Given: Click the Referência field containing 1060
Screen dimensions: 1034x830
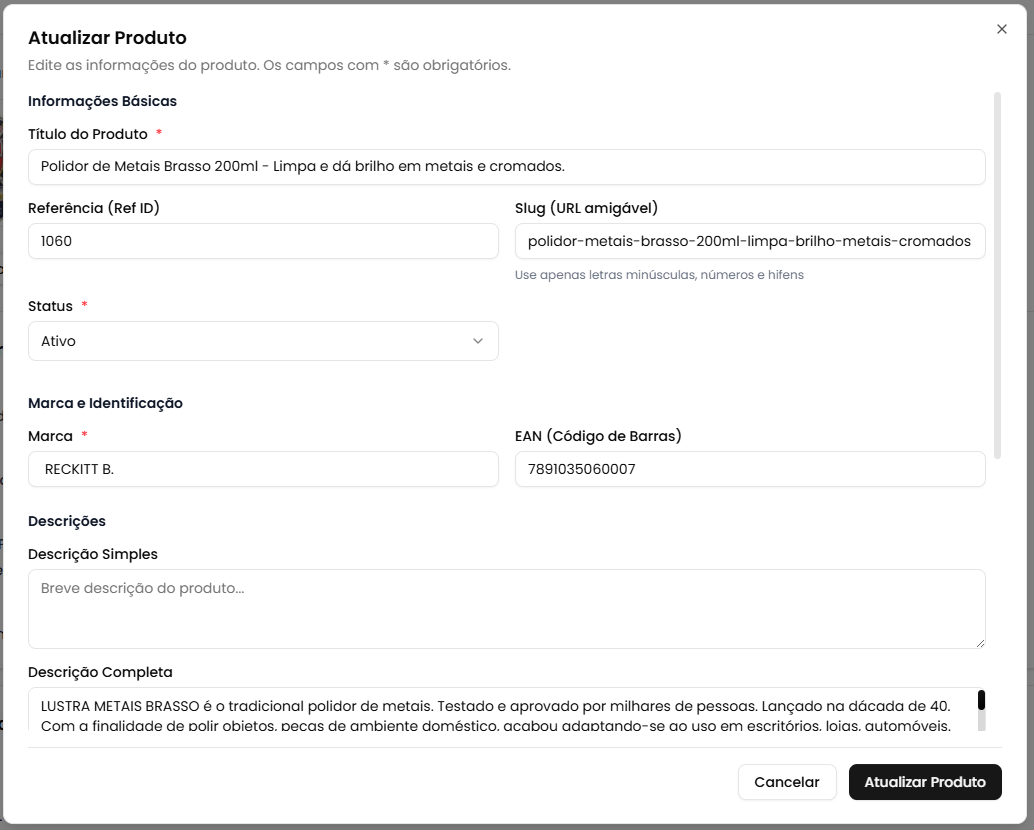Looking at the screenshot, I should pos(262,241).
